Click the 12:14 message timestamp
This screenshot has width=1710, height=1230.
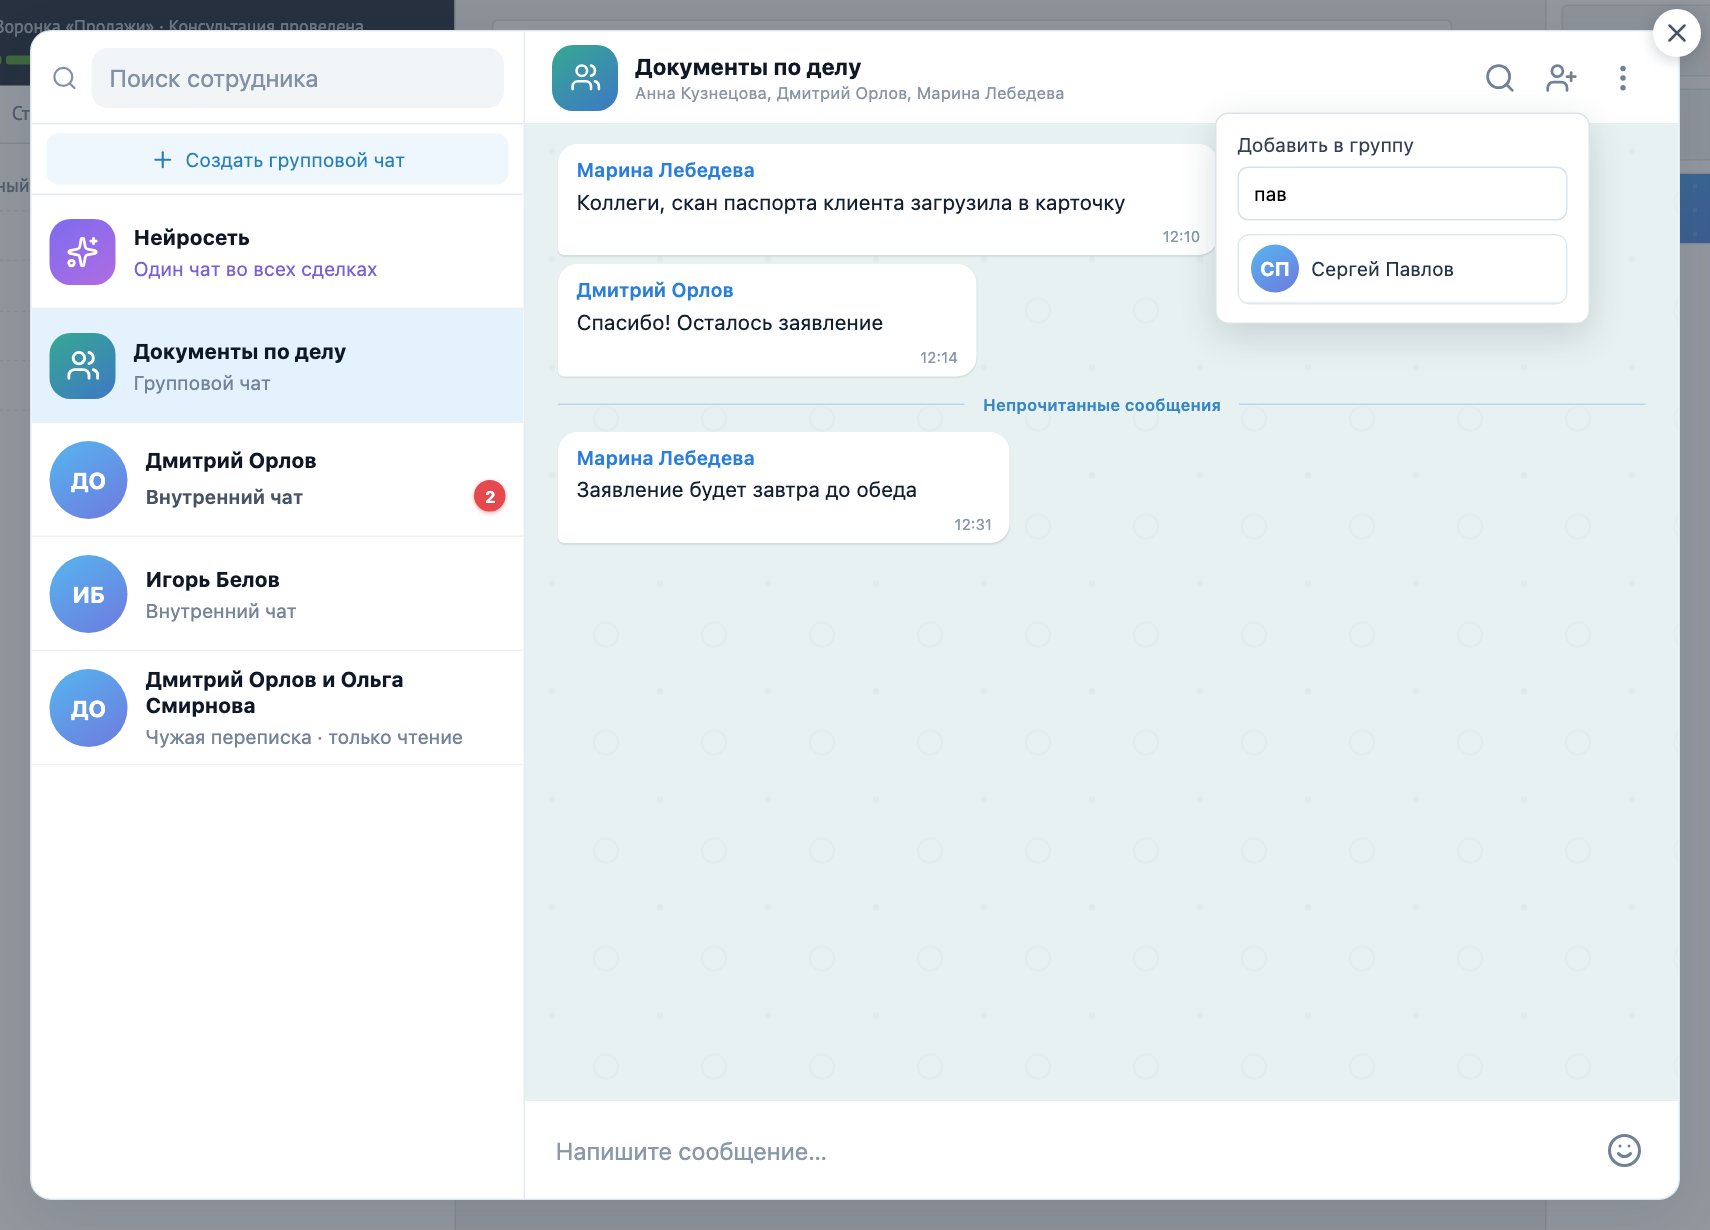point(939,358)
